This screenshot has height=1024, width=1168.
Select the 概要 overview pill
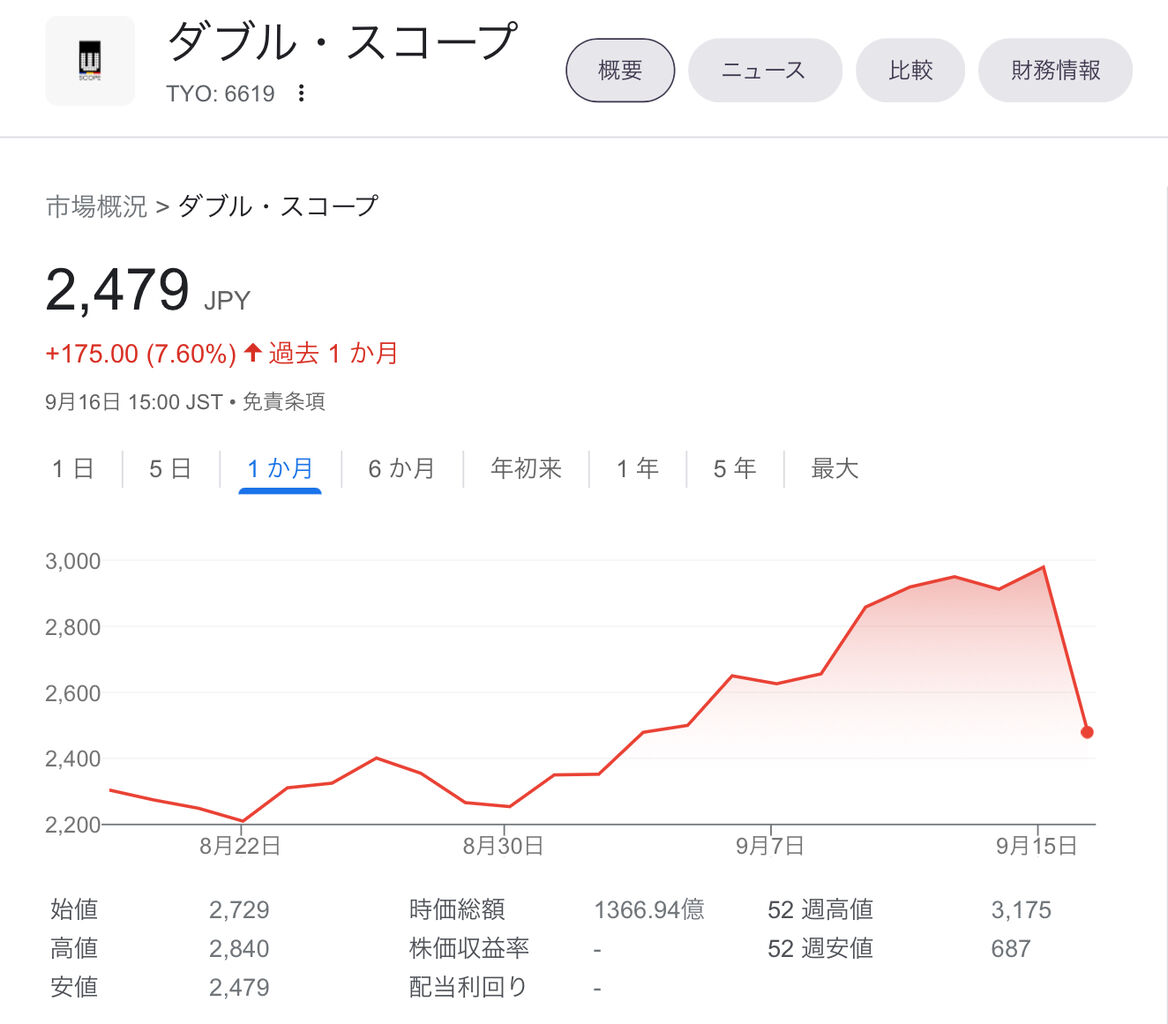[x=620, y=71]
